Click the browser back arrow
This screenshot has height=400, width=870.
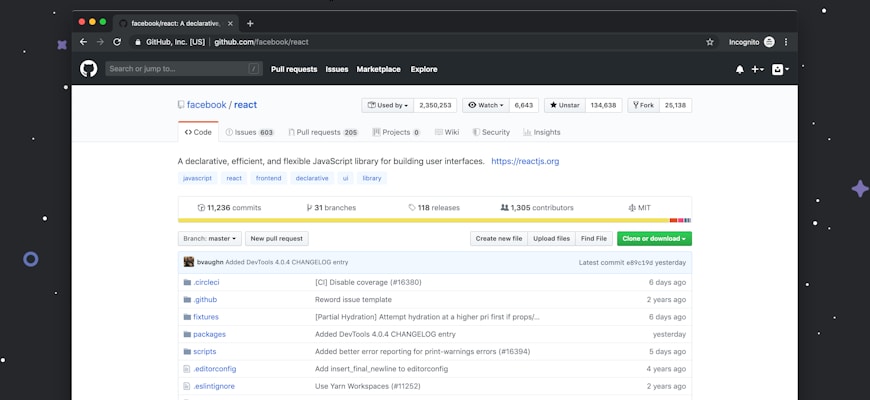click(83, 42)
